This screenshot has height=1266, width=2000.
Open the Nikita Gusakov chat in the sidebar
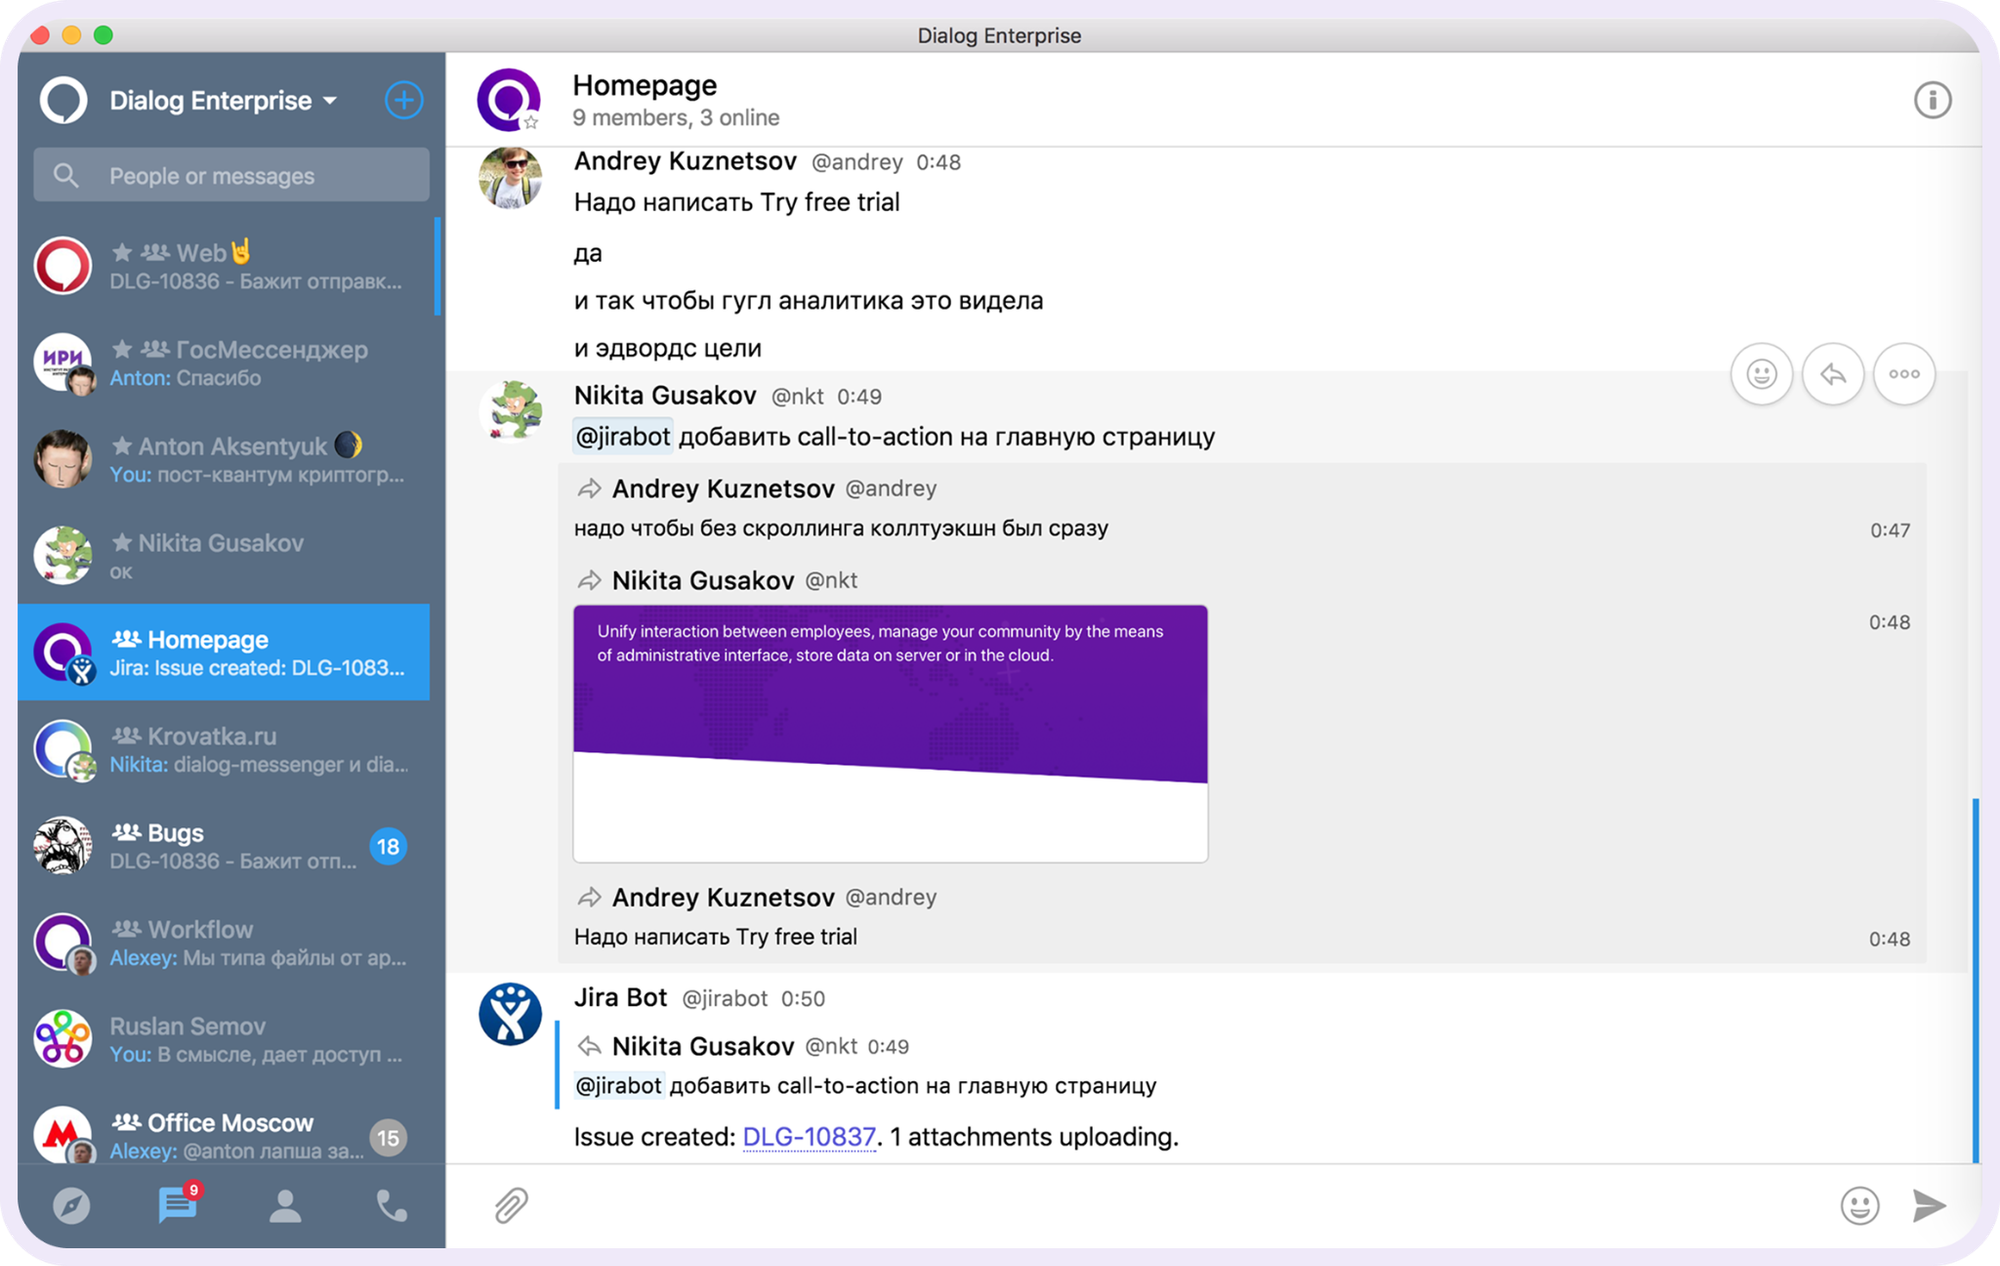point(226,556)
